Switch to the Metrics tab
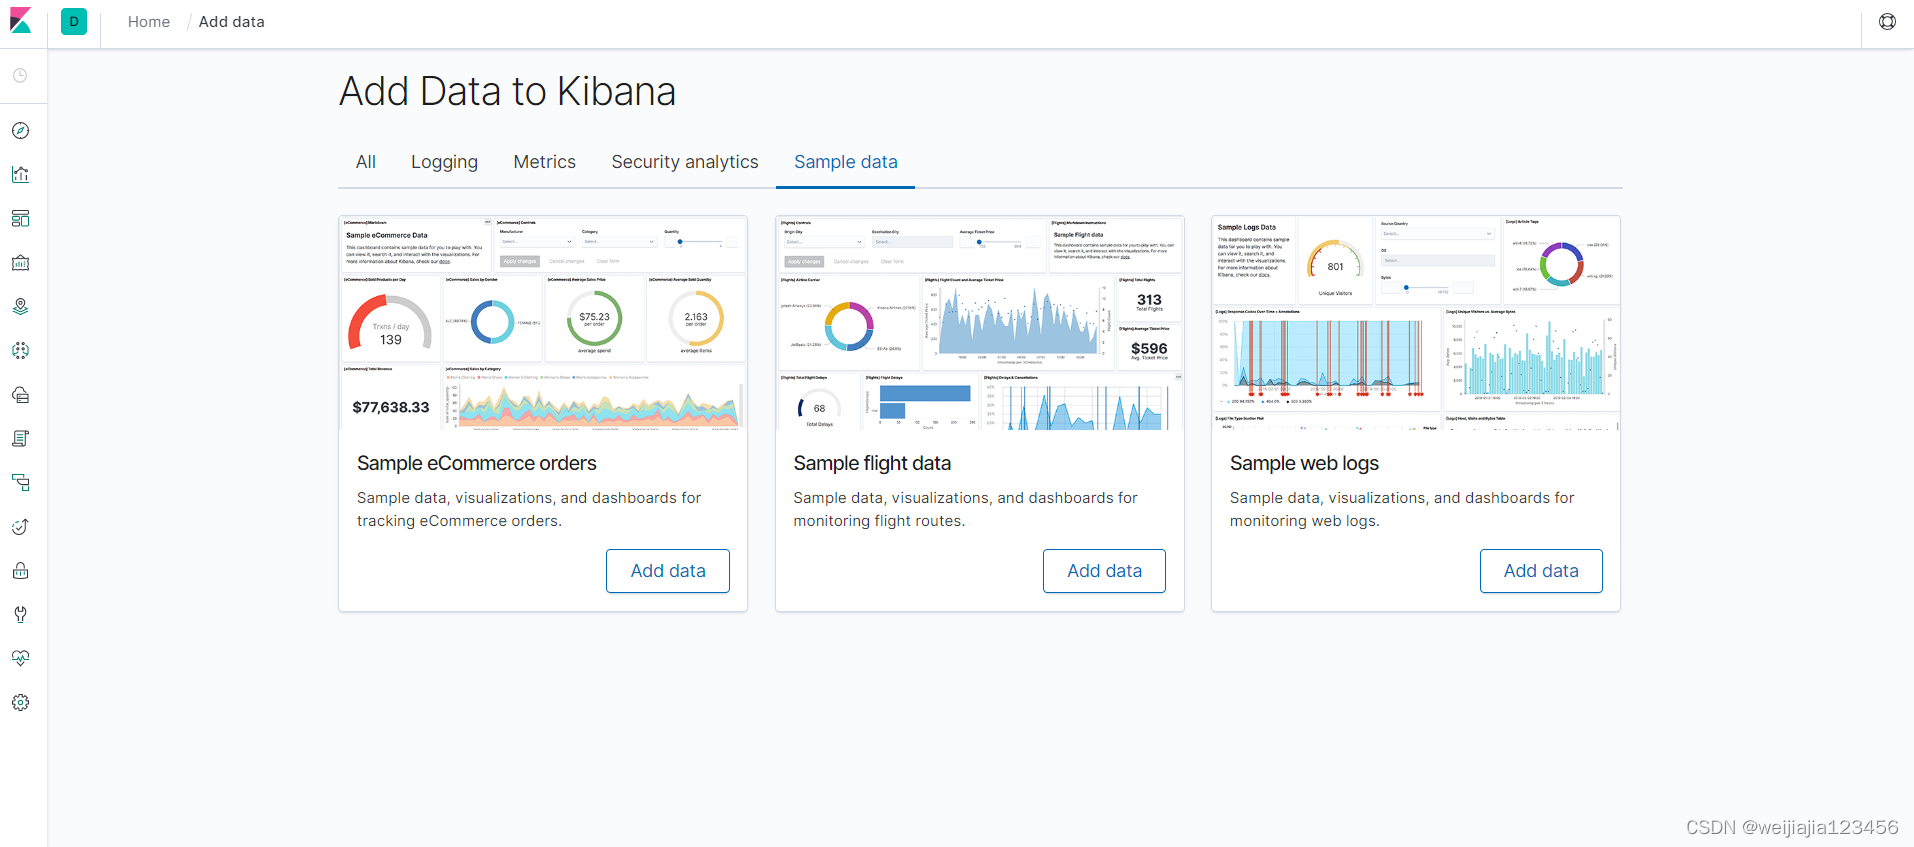1914x847 pixels. (x=545, y=162)
